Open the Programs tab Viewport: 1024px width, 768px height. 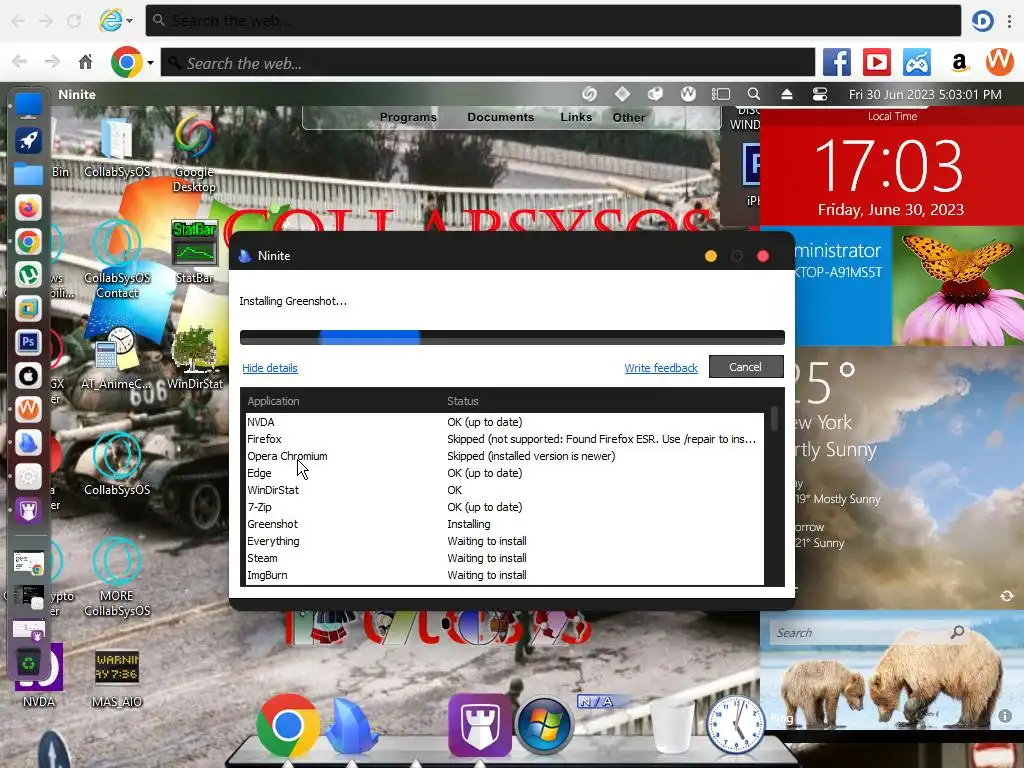point(408,117)
